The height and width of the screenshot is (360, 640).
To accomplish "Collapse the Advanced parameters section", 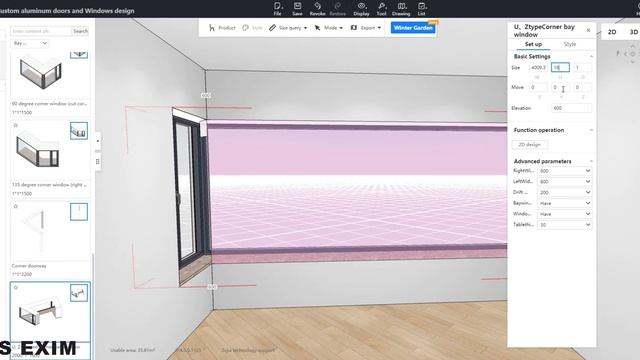I will coord(591,161).
